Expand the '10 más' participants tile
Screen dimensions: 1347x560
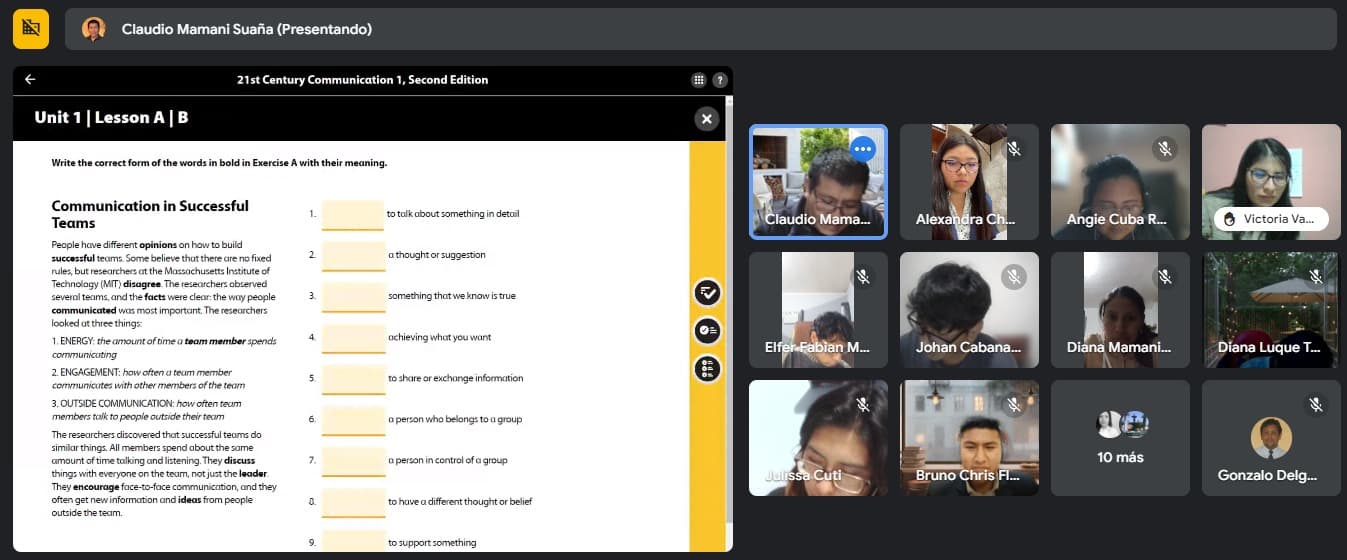coord(1120,438)
